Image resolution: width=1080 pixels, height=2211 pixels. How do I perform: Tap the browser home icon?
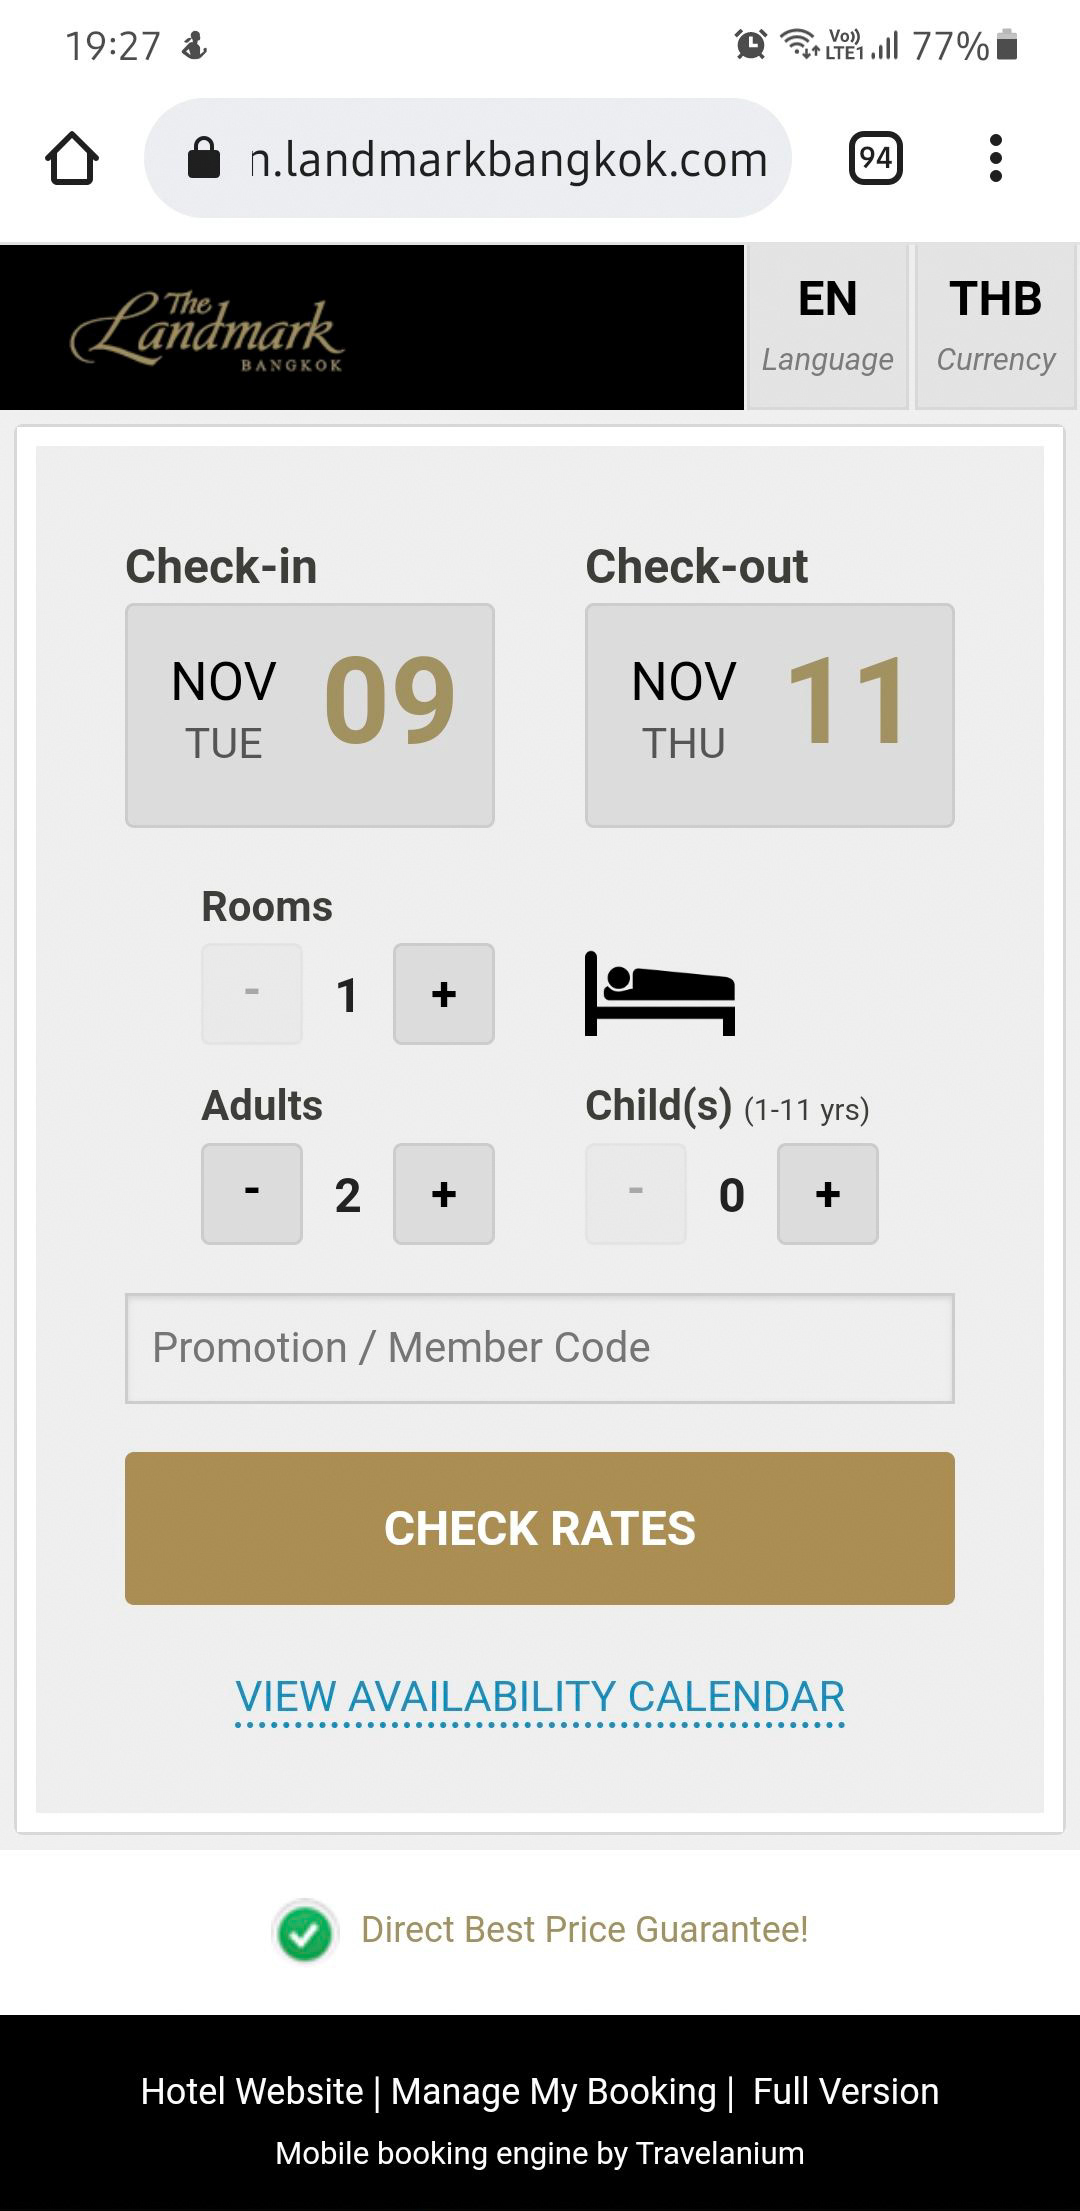click(x=72, y=158)
